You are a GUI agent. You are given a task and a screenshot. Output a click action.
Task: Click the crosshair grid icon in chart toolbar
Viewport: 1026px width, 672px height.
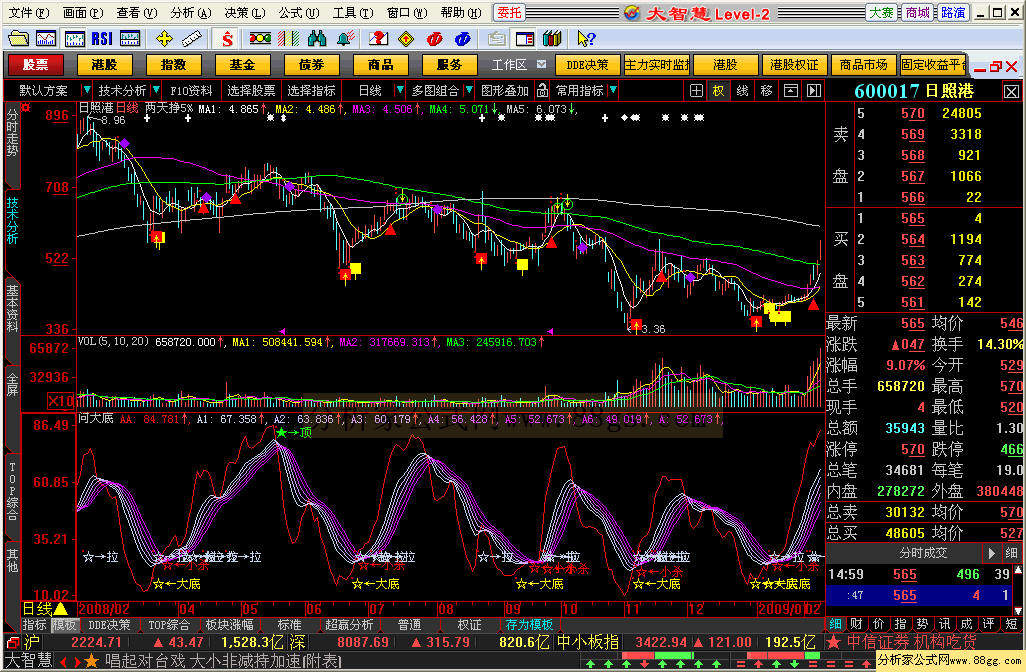696,91
